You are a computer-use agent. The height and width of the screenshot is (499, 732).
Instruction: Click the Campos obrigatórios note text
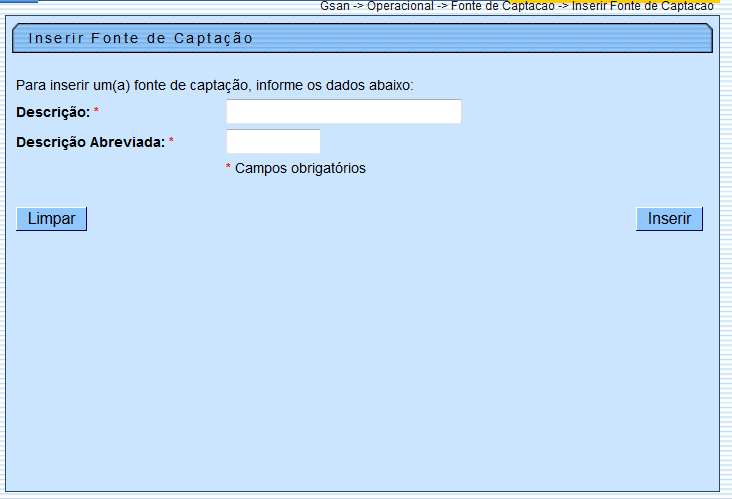tap(300, 168)
